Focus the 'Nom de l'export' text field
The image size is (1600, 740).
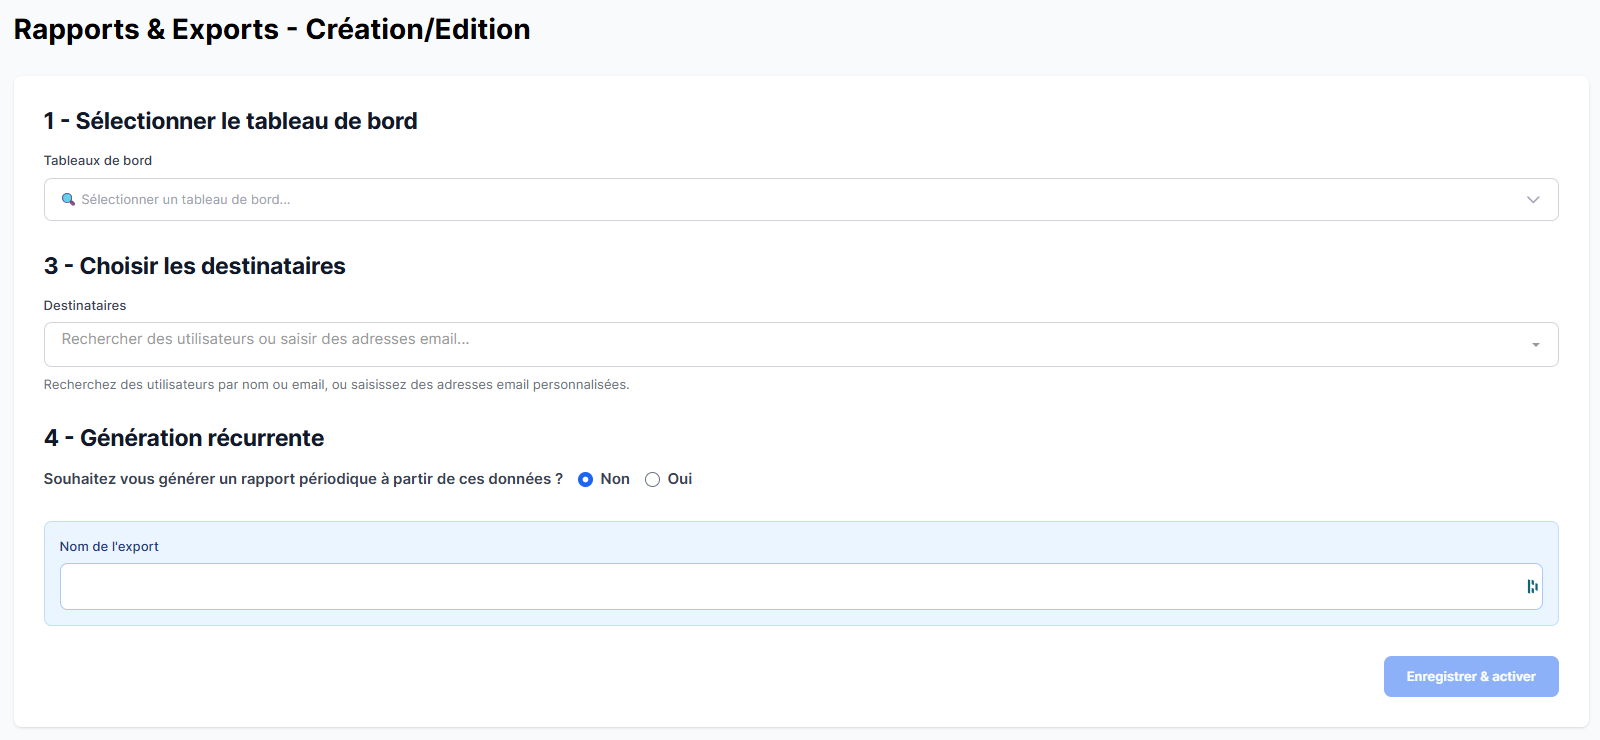tap(790, 587)
